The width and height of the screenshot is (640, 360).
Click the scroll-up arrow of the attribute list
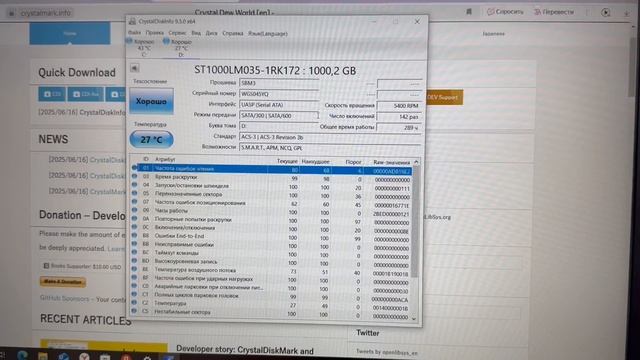coord(416,162)
